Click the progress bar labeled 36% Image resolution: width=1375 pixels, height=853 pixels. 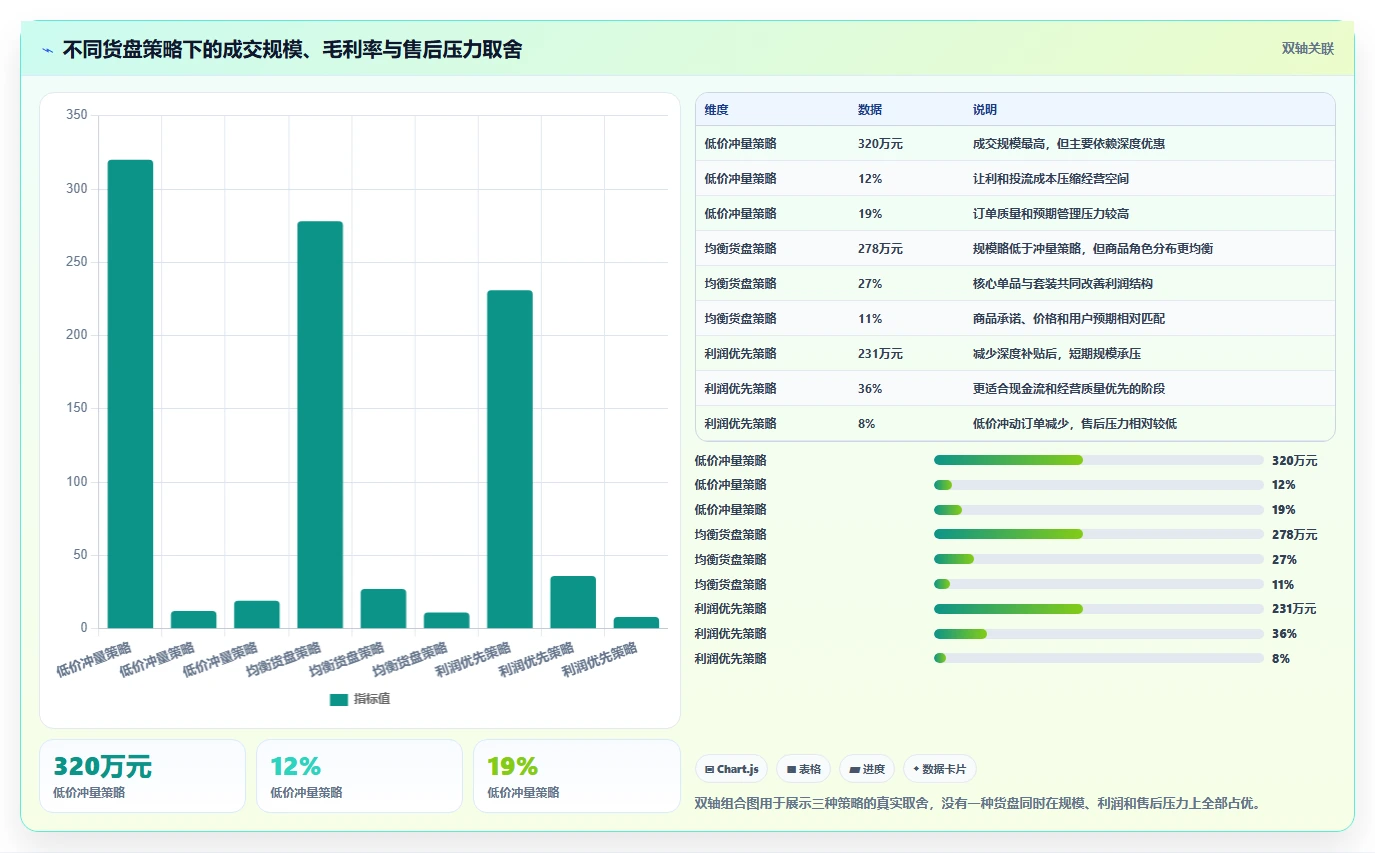pos(1099,633)
